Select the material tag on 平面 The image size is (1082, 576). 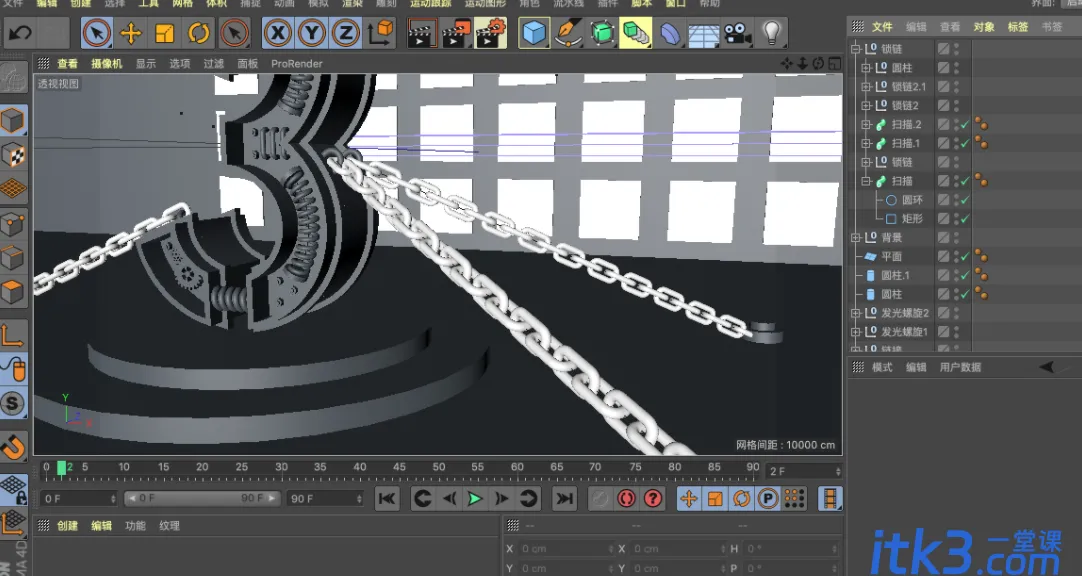(981, 257)
